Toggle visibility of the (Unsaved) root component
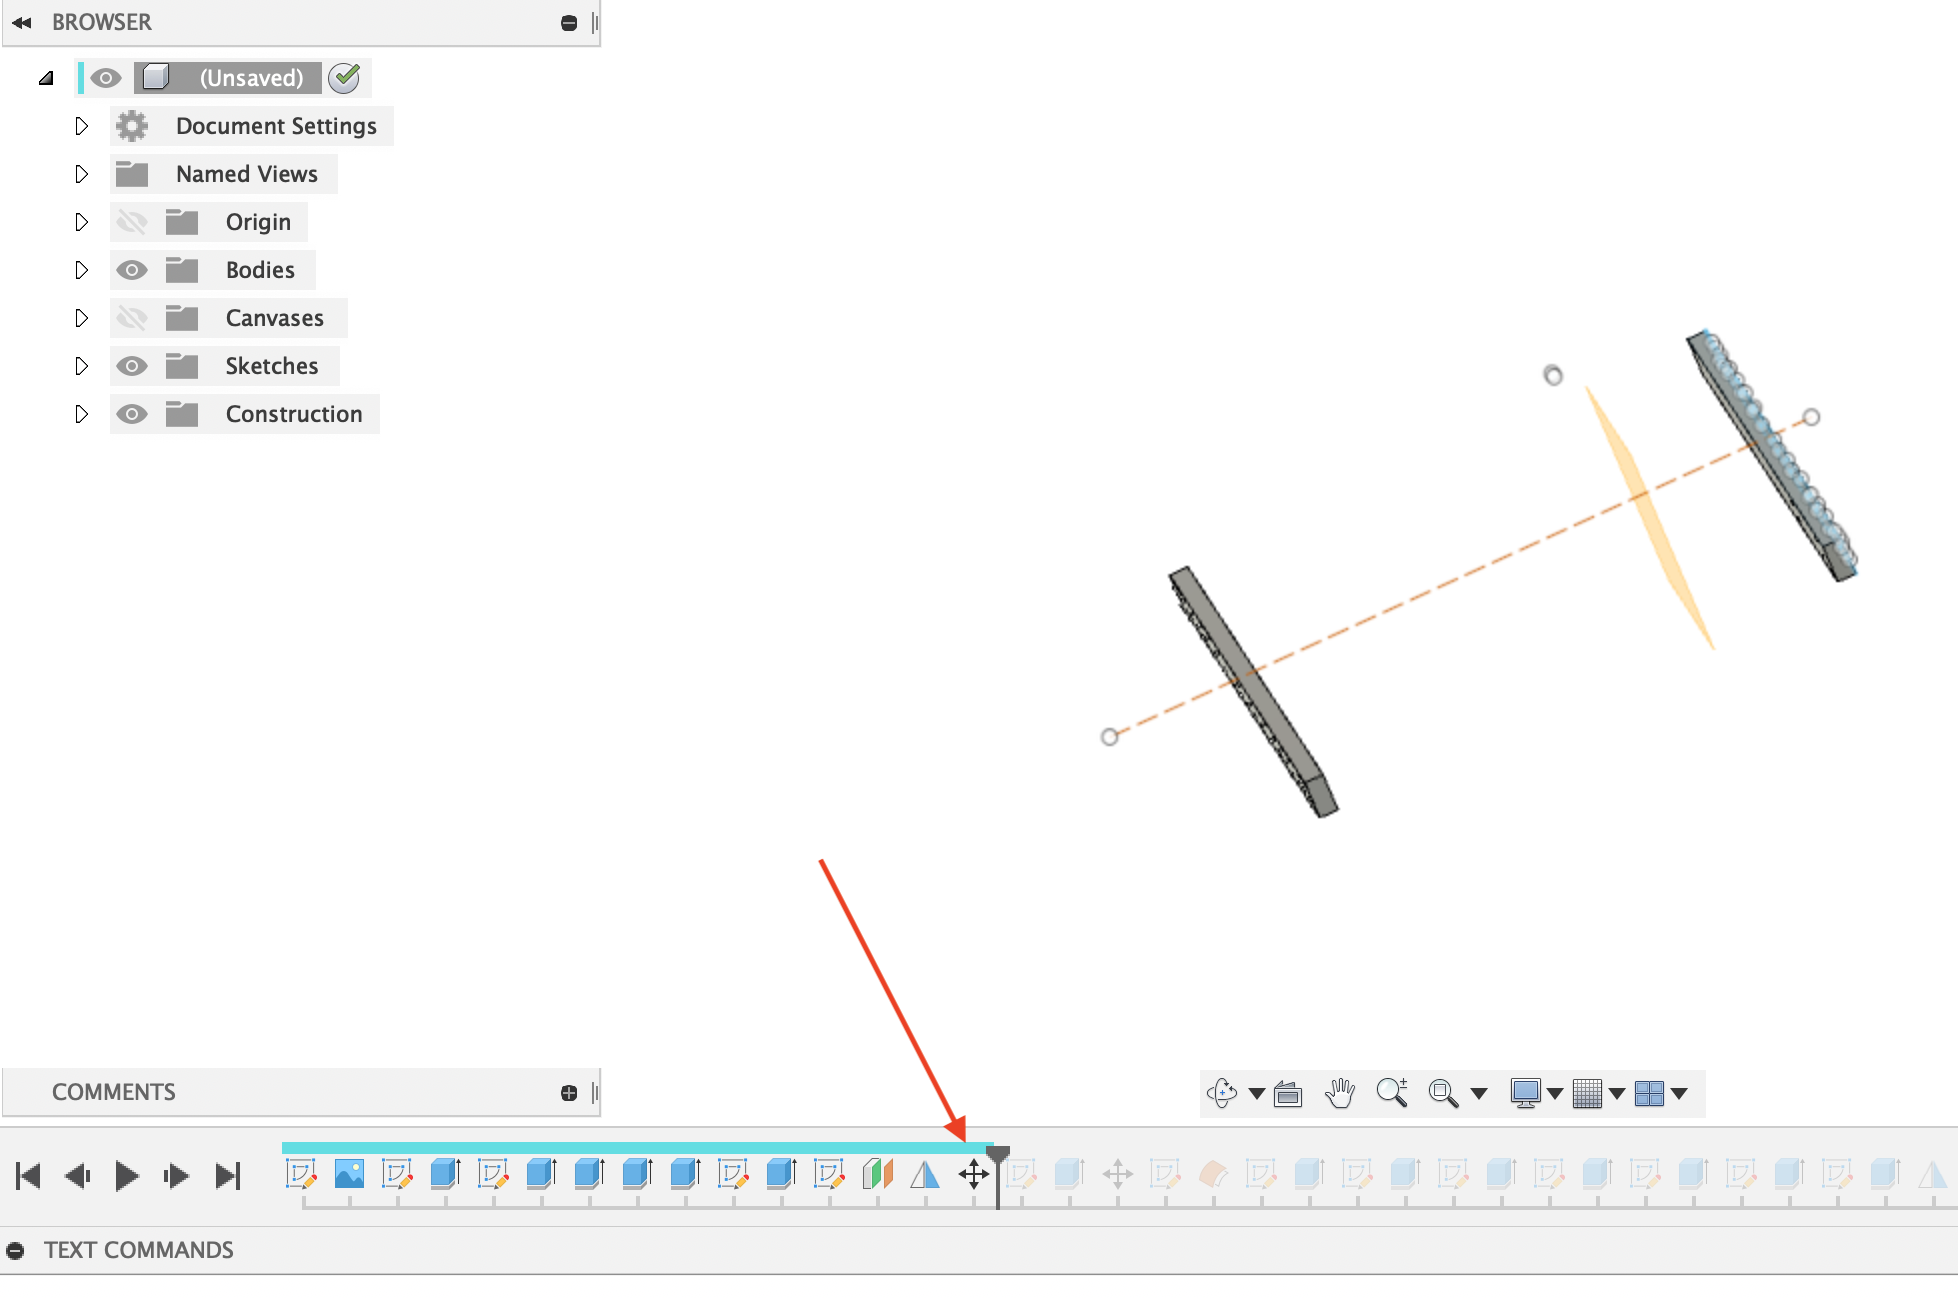The width and height of the screenshot is (1958, 1298). [106, 78]
